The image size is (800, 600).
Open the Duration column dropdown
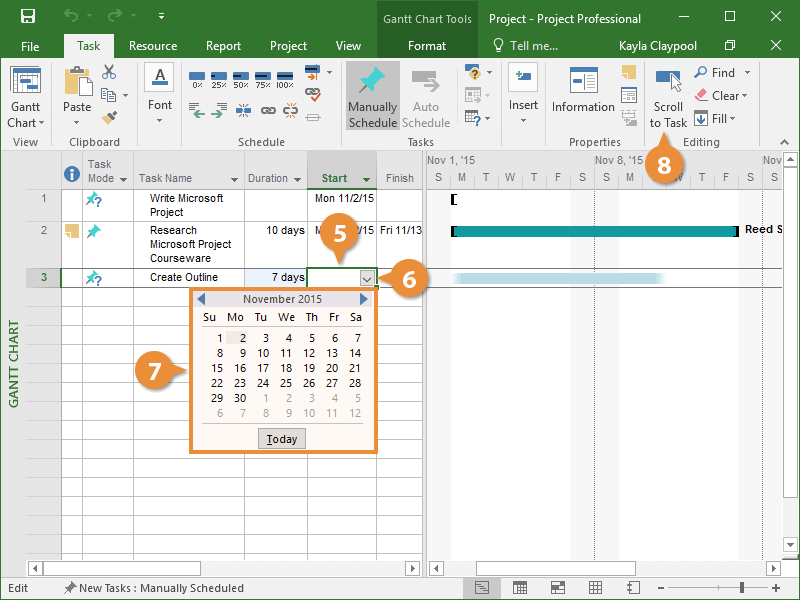click(x=297, y=180)
